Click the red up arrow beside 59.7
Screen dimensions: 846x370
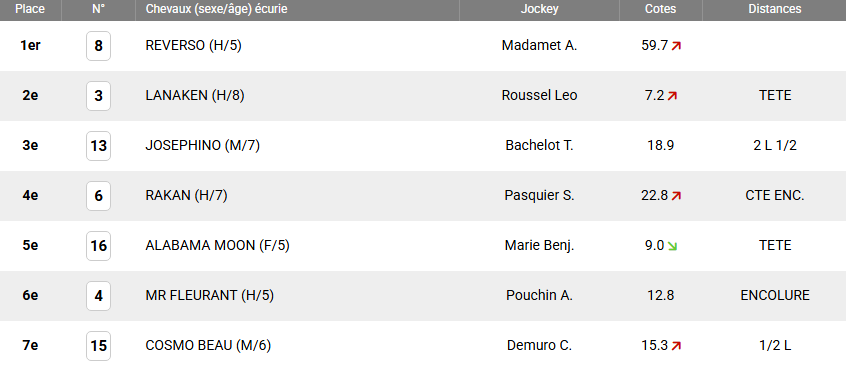point(676,46)
